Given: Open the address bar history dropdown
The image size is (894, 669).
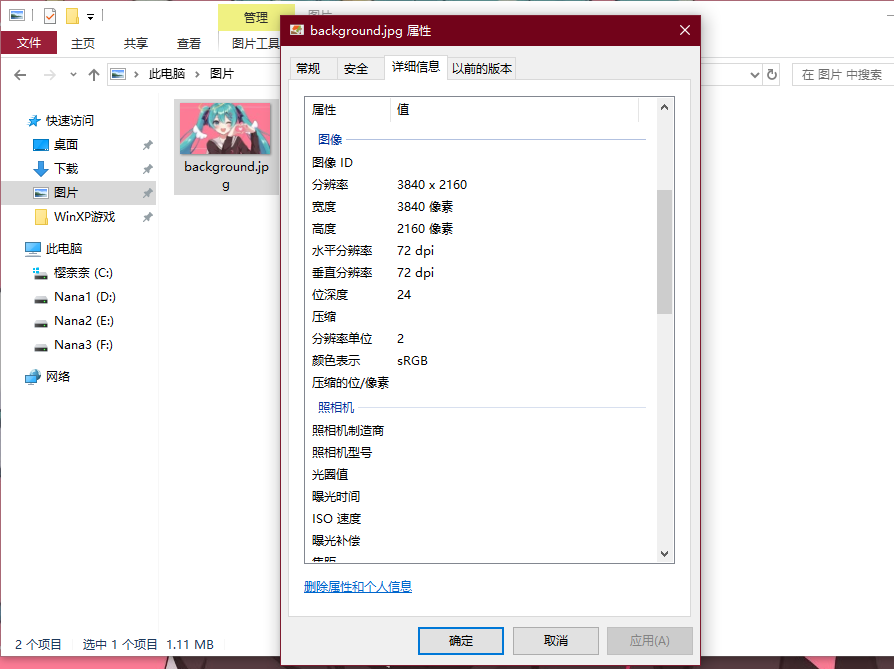Looking at the screenshot, I should [755, 74].
